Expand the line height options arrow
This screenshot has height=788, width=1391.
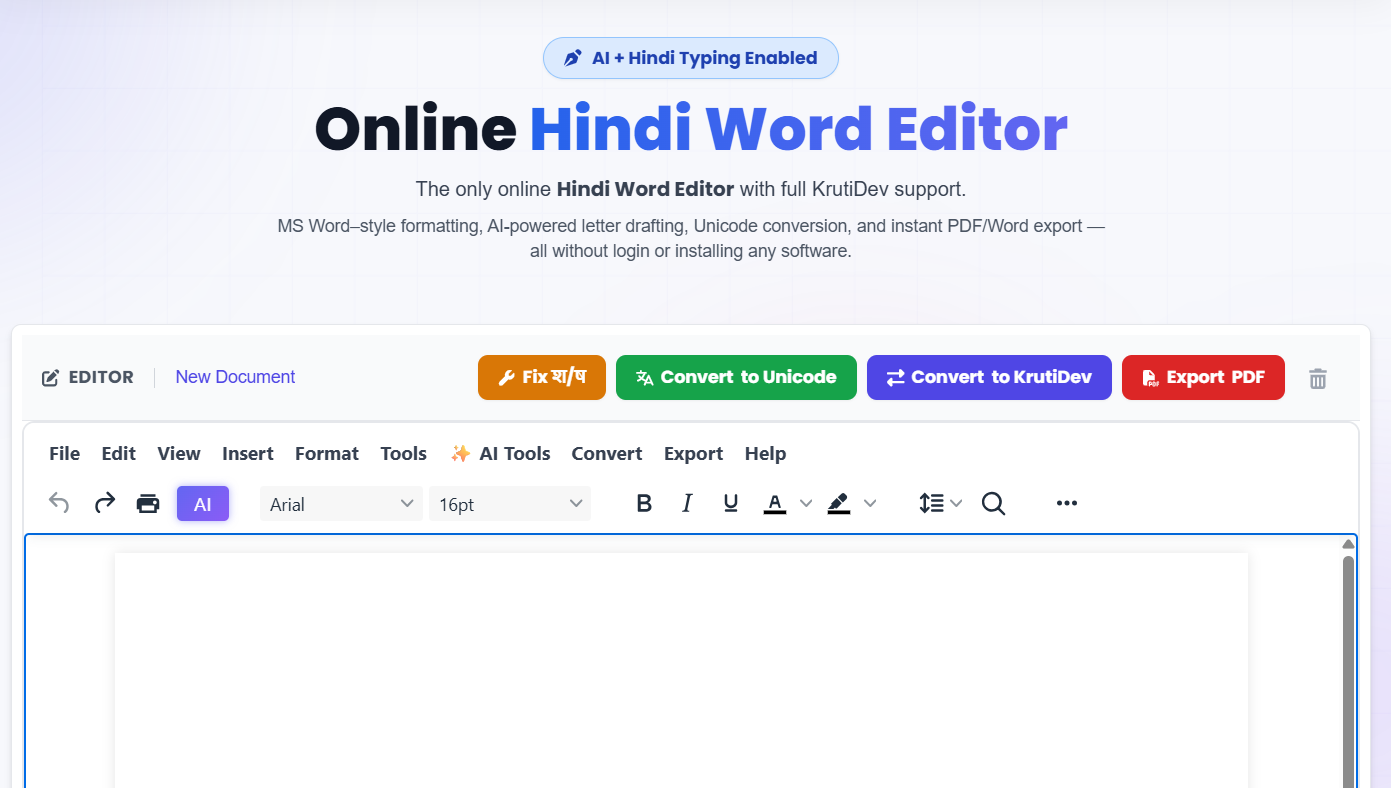[x=956, y=503]
